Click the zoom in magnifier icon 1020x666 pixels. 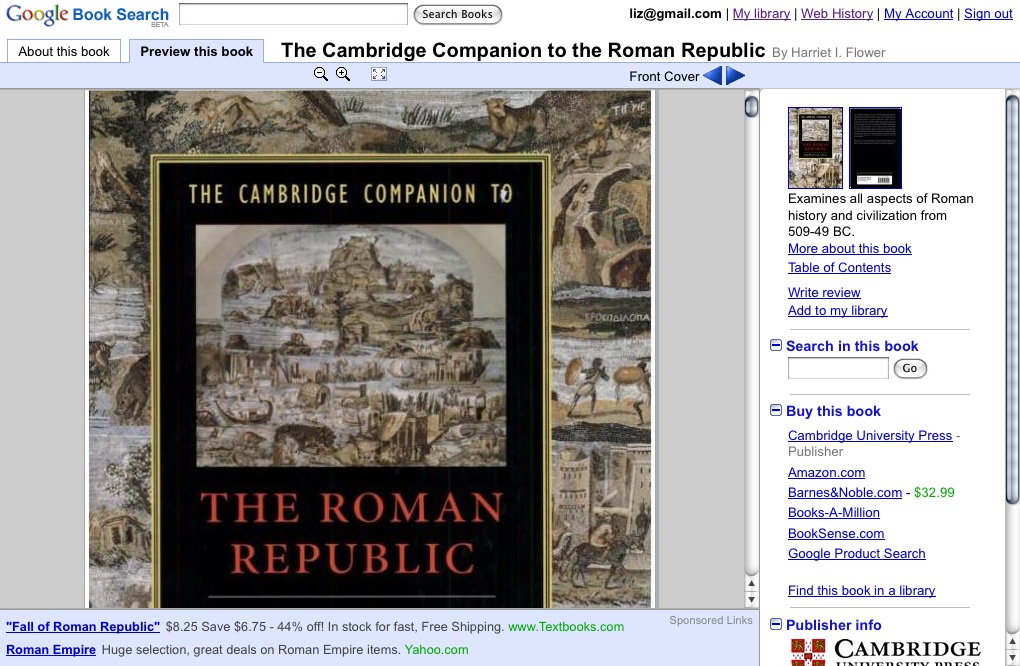(x=343, y=74)
